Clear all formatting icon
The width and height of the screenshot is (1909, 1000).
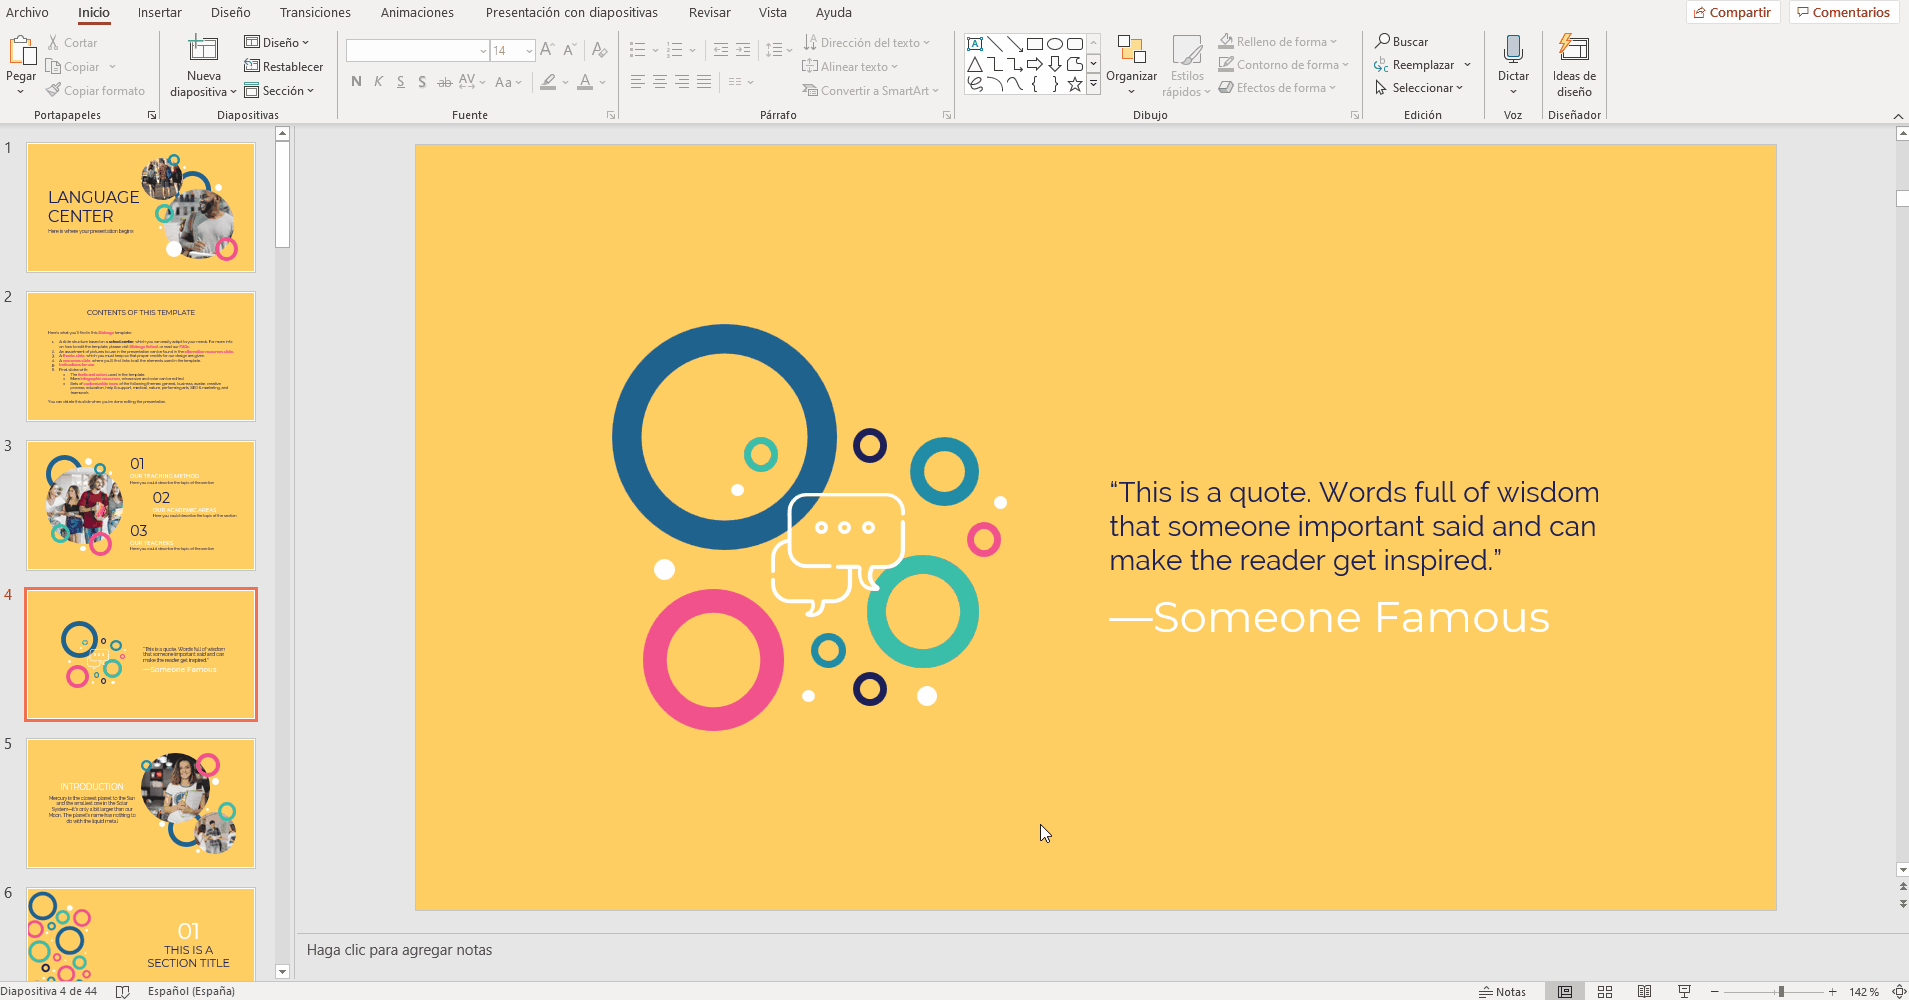pyautogui.click(x=599, y=50)
